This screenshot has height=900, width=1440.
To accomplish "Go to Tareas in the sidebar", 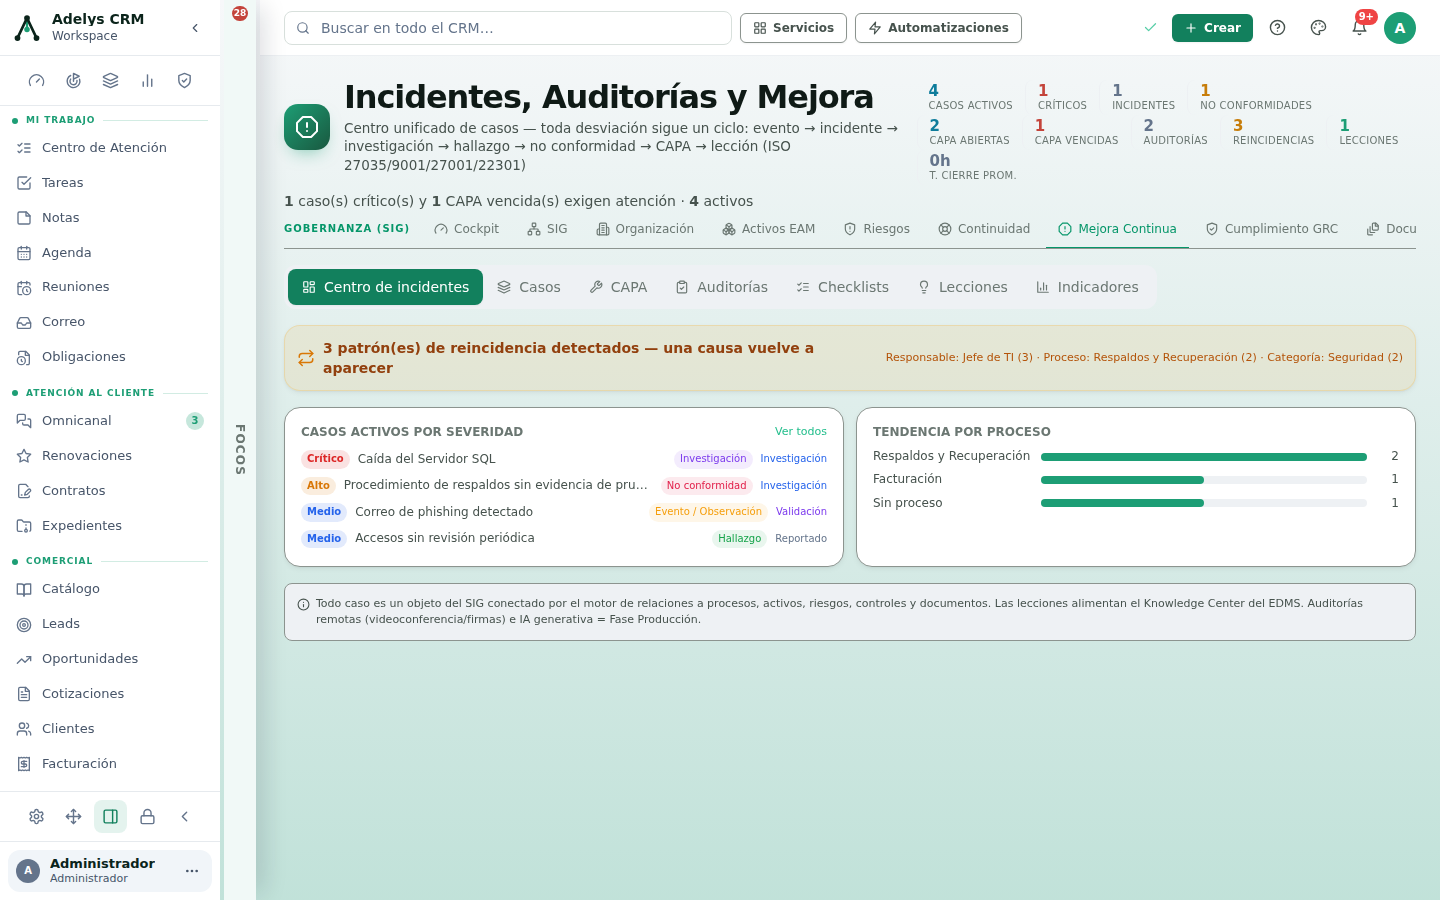I will 110,183.
